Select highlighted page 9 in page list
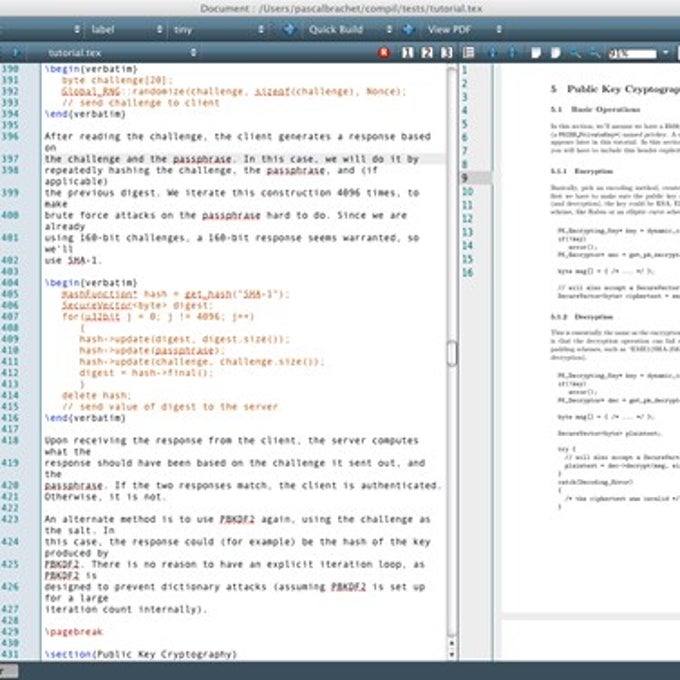Viewport: 680px width, 680px height. click(x=476, y=178)
